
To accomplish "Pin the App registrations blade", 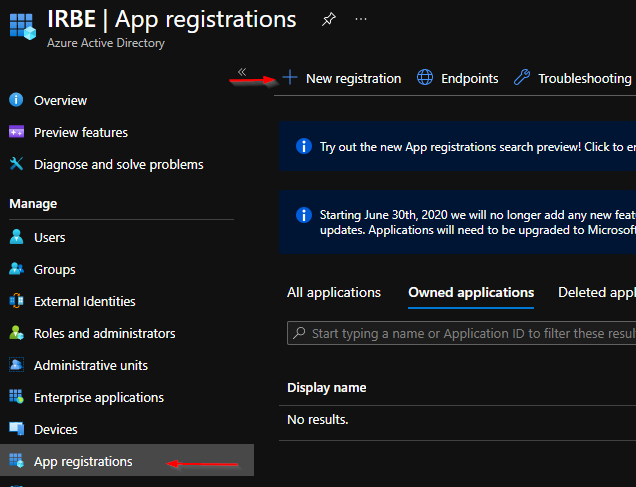I will [x=329, y=19].
